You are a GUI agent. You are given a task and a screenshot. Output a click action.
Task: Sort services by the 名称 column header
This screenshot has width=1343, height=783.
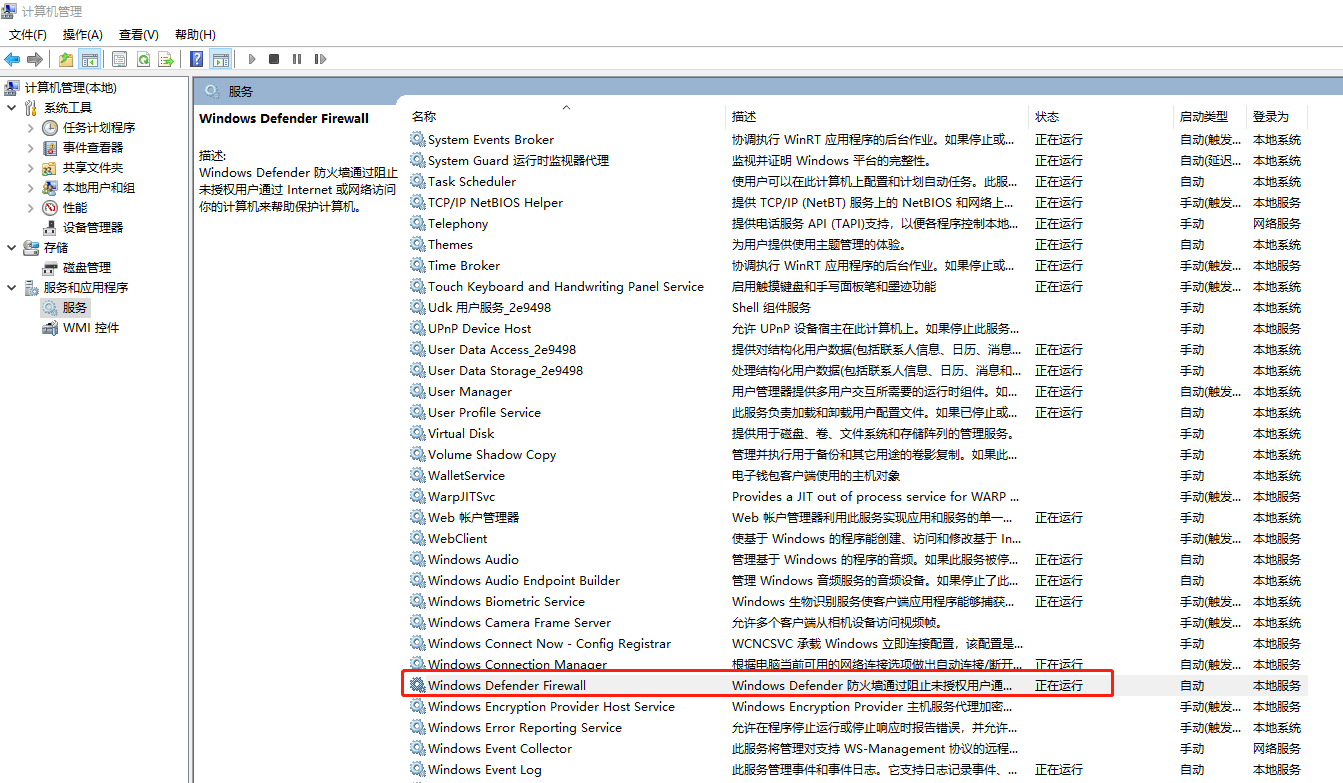click(x=566, y=117)
